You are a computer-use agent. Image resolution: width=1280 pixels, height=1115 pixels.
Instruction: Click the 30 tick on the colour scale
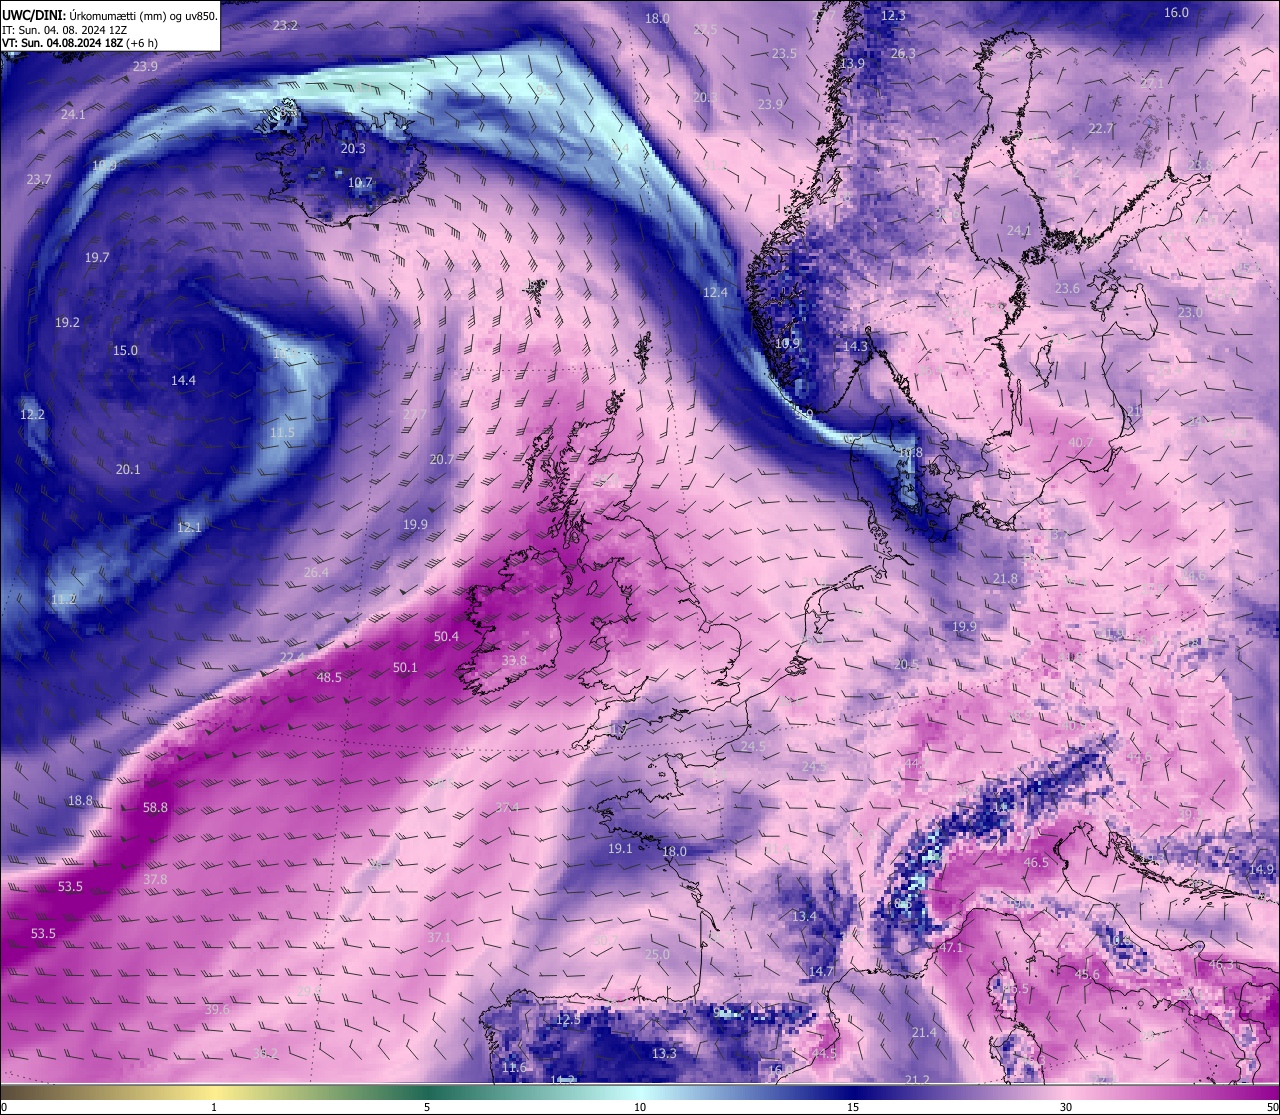(1066, 1107)
